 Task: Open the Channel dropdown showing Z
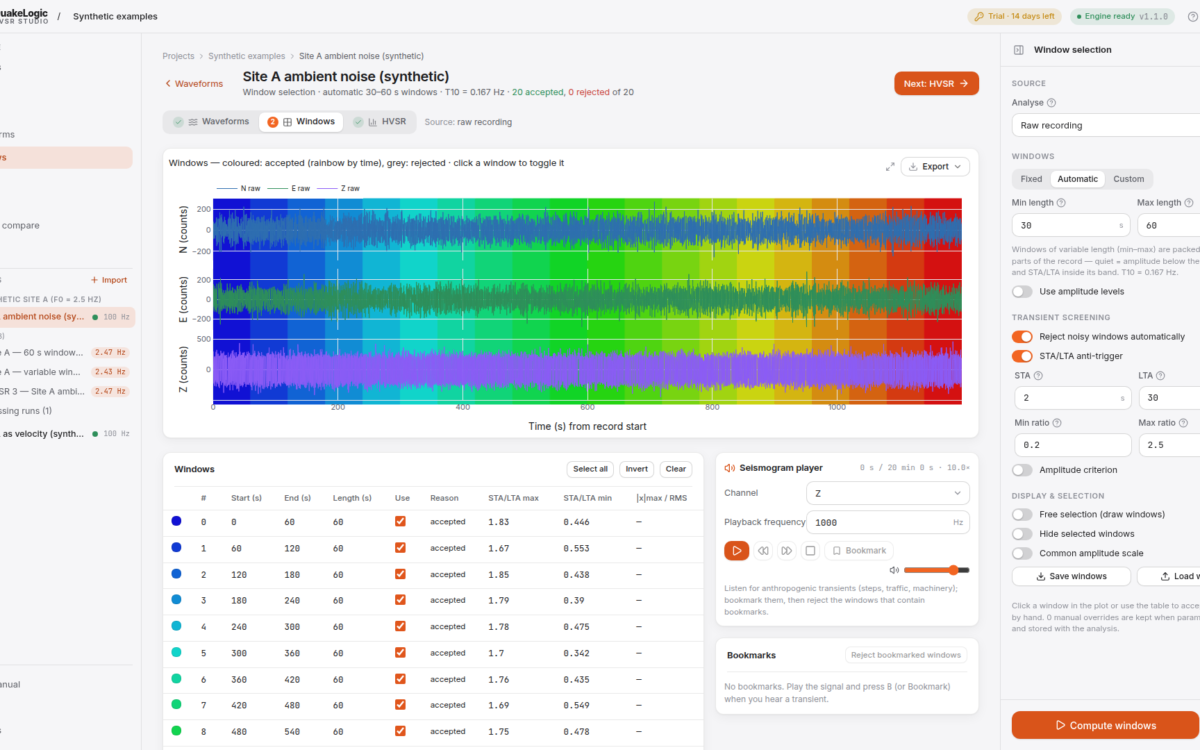(x=889, y=493)
